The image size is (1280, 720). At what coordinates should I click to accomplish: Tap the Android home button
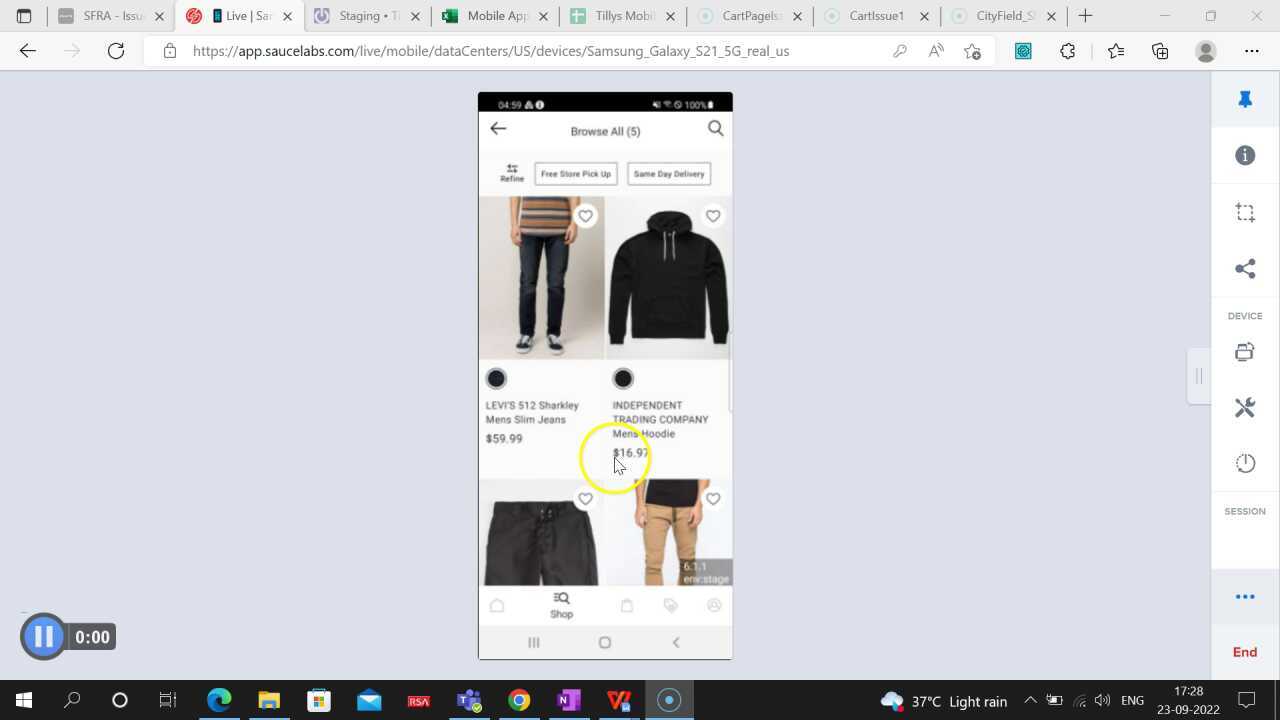coord(605,643)
